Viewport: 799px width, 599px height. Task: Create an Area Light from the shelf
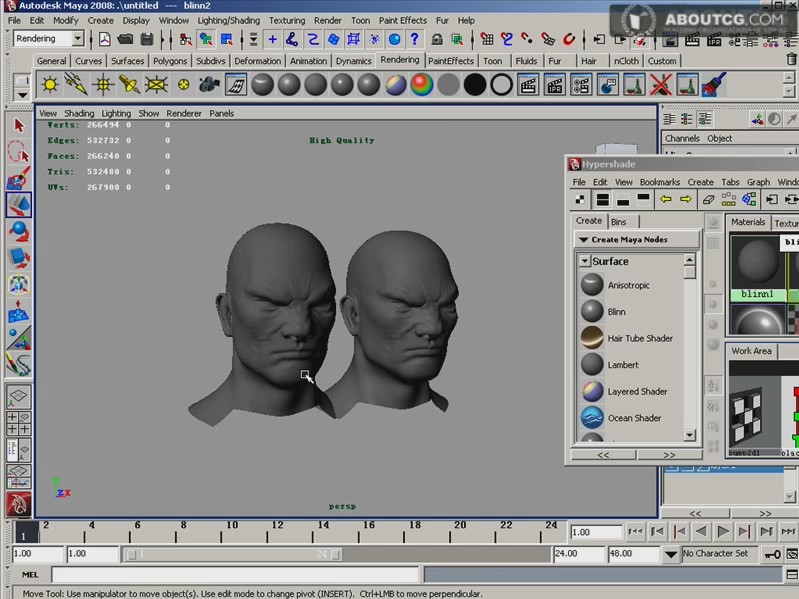pyautogui.click(x=156, y=85)
